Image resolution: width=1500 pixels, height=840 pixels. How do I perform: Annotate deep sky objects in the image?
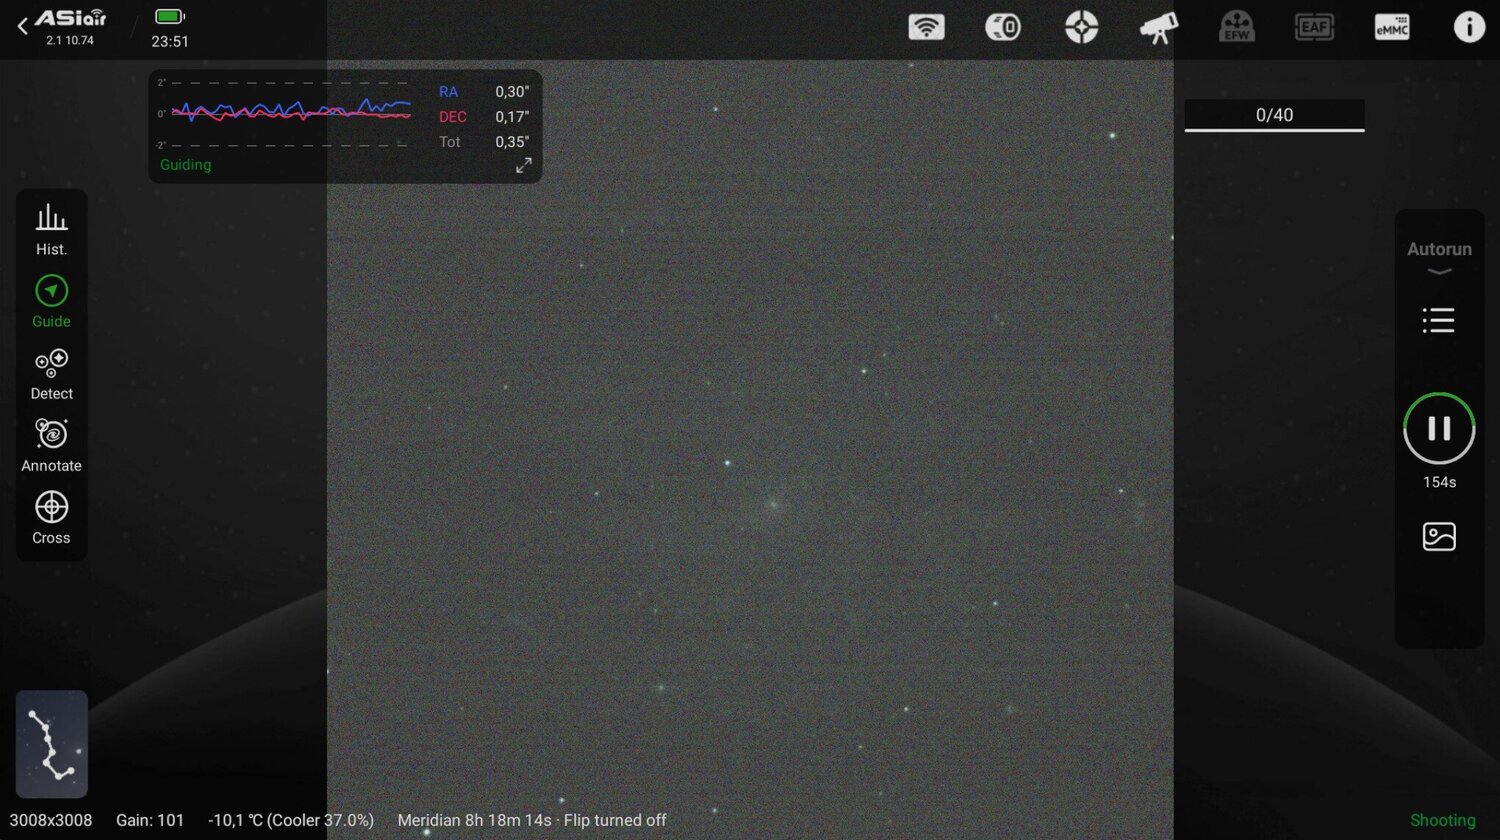pos(51,444)
